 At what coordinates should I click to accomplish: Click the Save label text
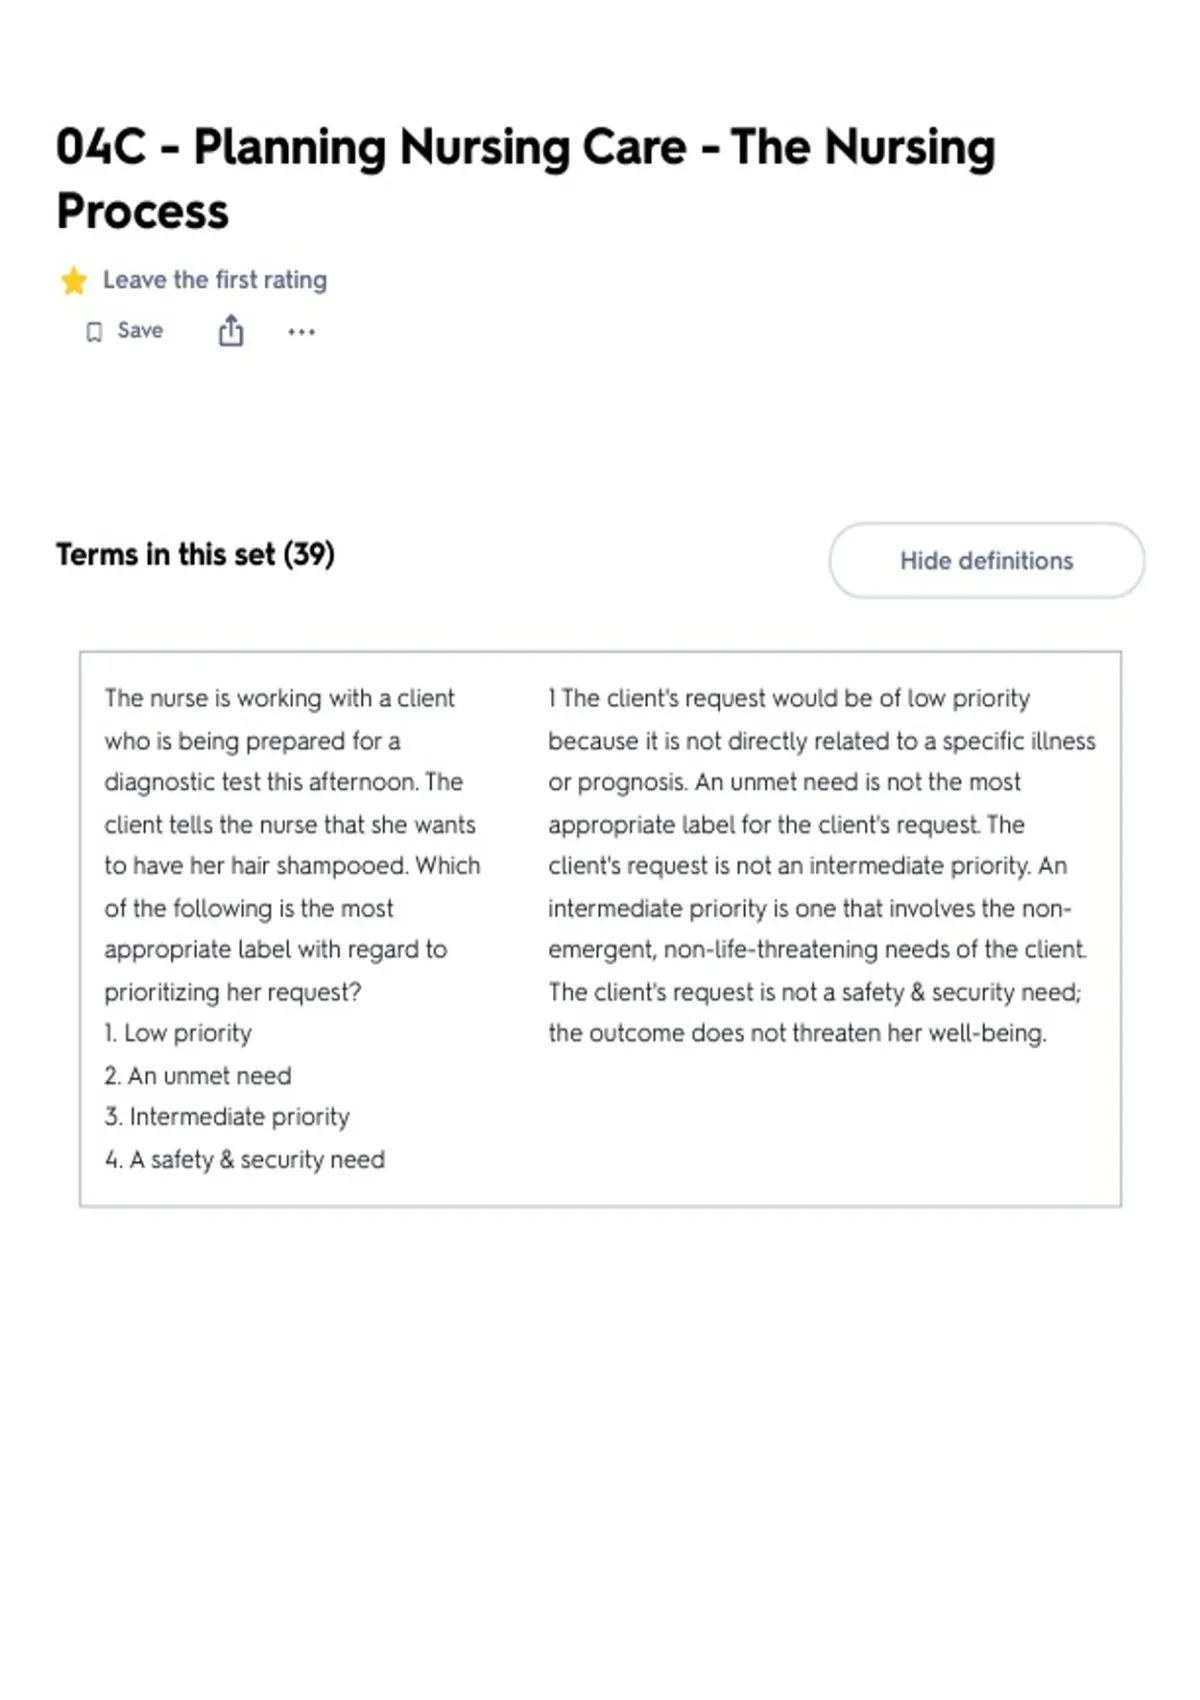pos(140,330)
